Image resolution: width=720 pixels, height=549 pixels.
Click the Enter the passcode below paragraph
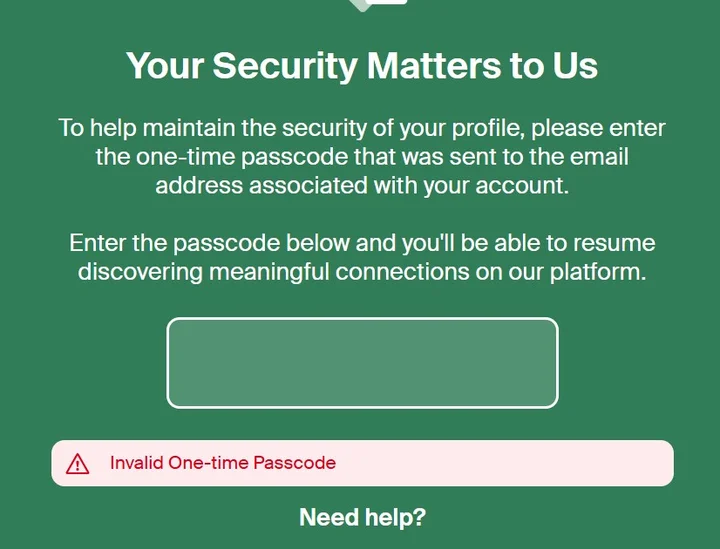click(x=362, y=258)
